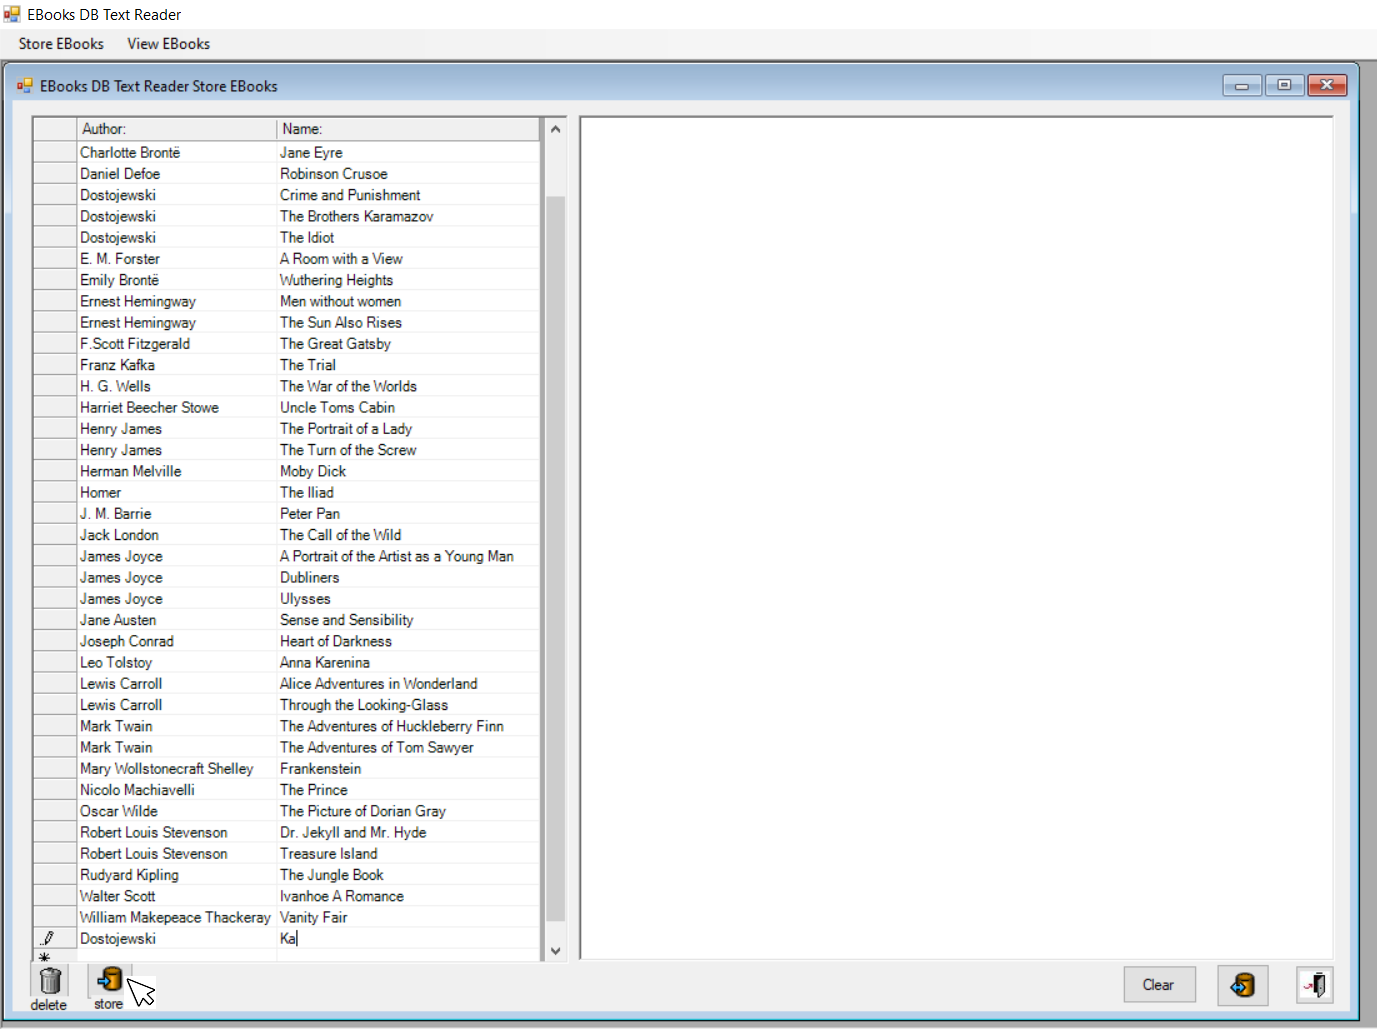
Task: Select the 'Crime and Punishment' cell
Action: (x=408, y=195)
